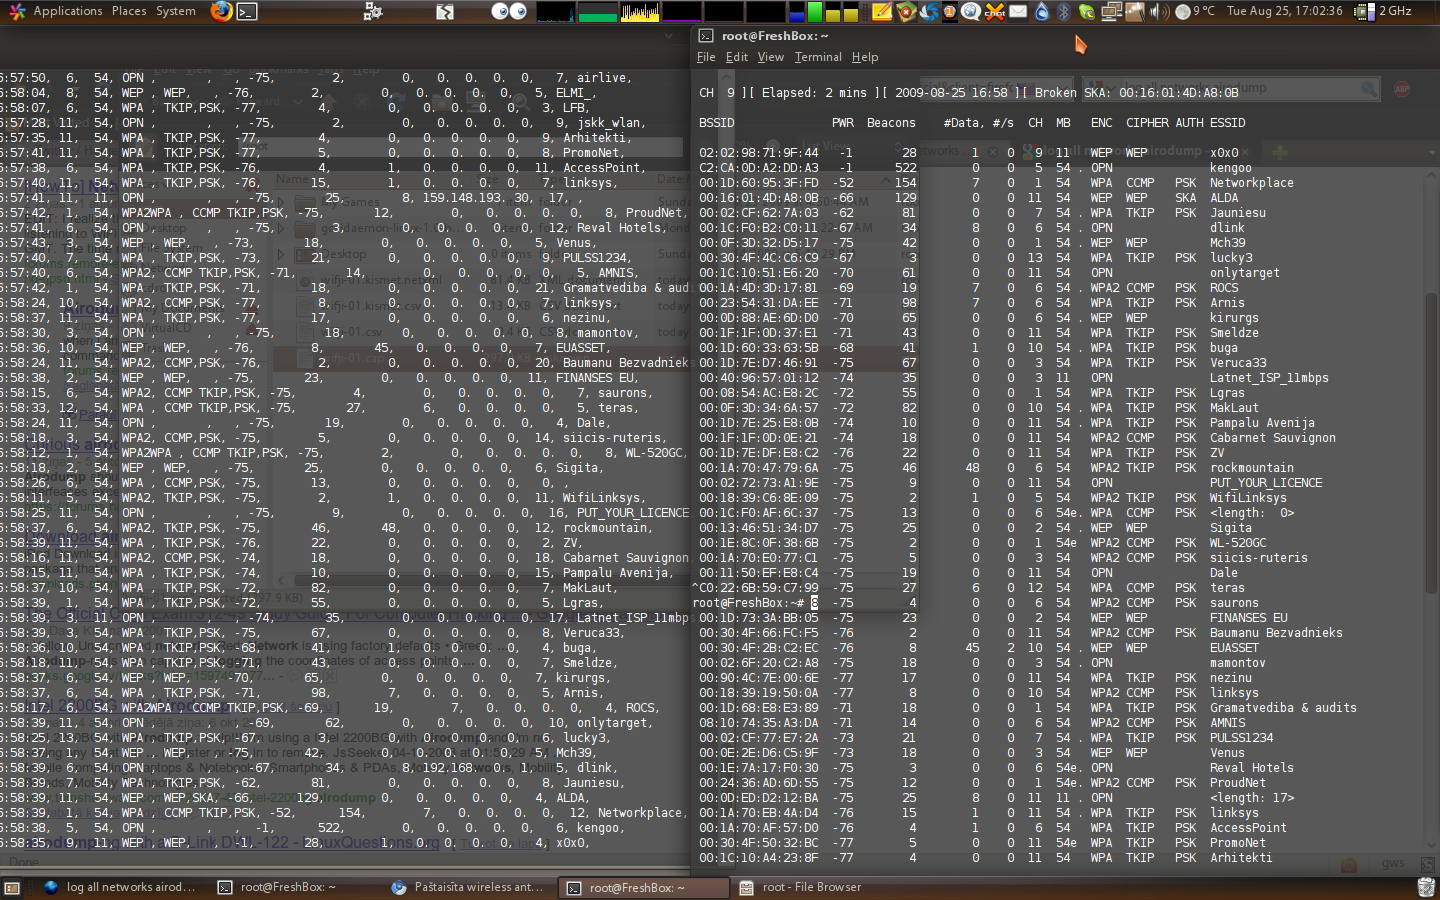Open the volume control speaker icon
Screen dimensions: 1440x900
pos(1158,11)
